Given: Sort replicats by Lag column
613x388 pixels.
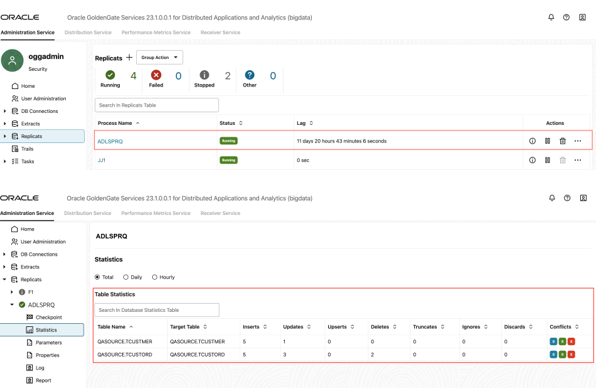Looking at the screenshot, I should pyautogui.click(x=311, y=123).
